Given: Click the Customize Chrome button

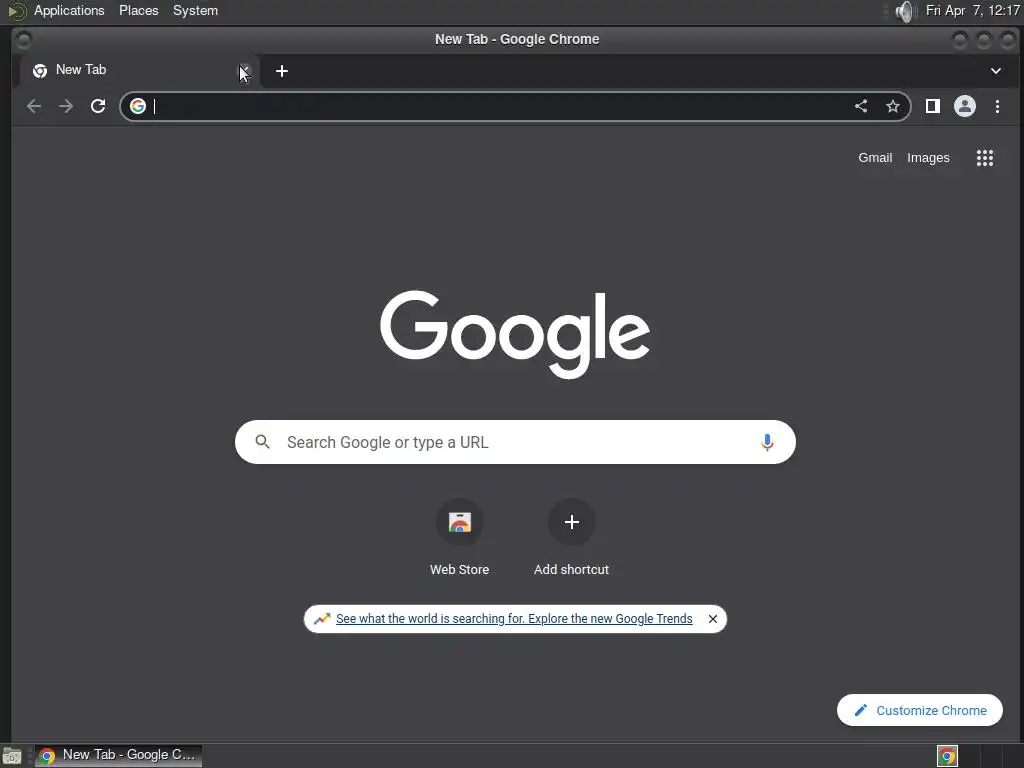Looking at the screenshot, I should pyautogui.click(x=920, y=710).
